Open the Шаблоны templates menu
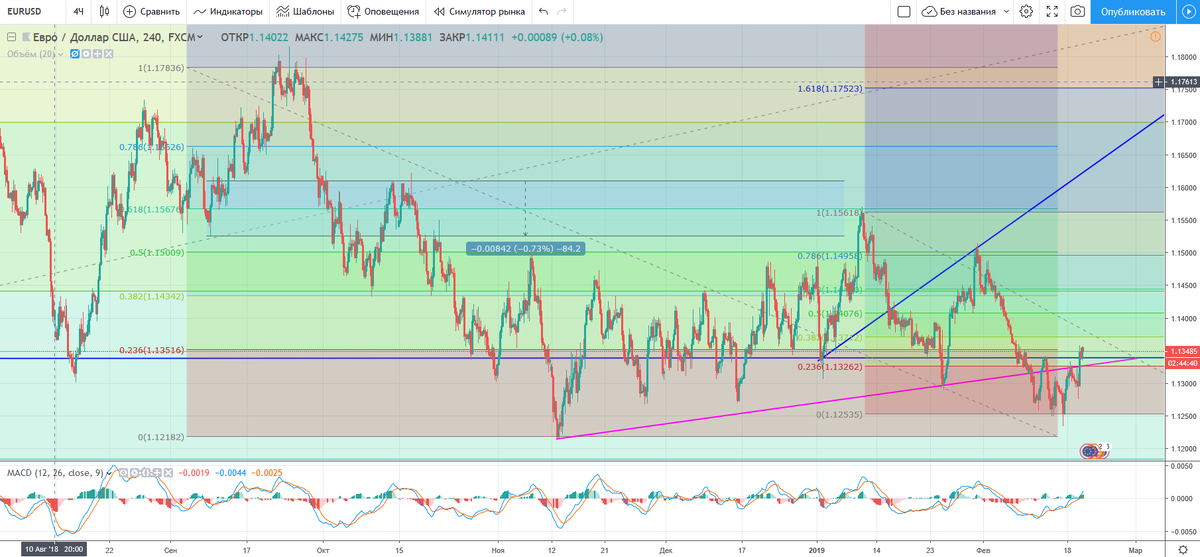1200x557 pixels. (x=306, y=12)
